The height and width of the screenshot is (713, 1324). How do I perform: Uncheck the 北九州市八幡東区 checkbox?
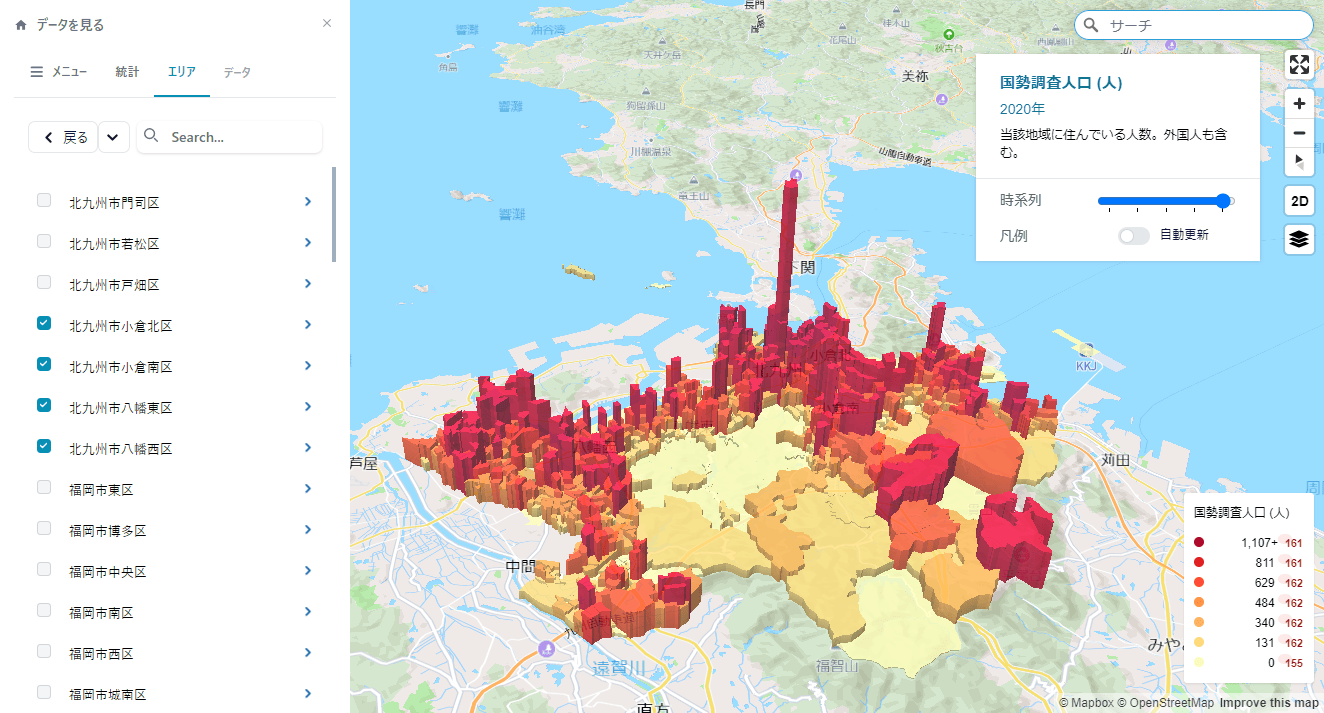point(44,405)
